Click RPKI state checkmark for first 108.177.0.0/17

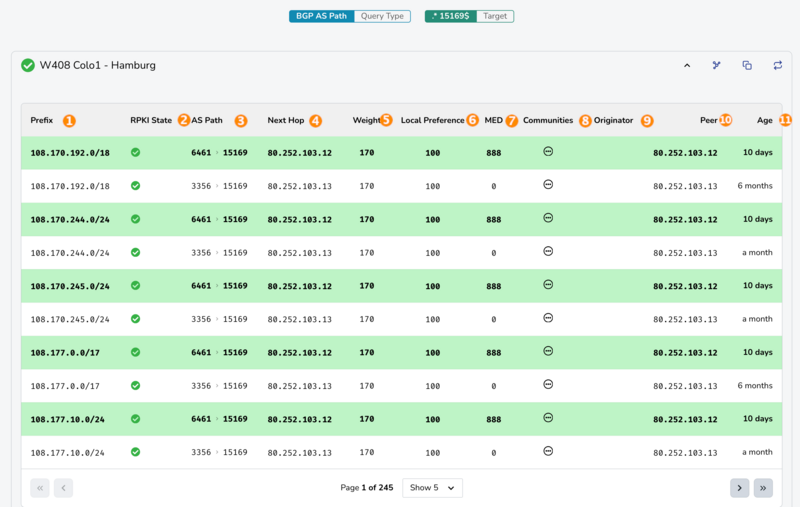click(x=135, y=352)
